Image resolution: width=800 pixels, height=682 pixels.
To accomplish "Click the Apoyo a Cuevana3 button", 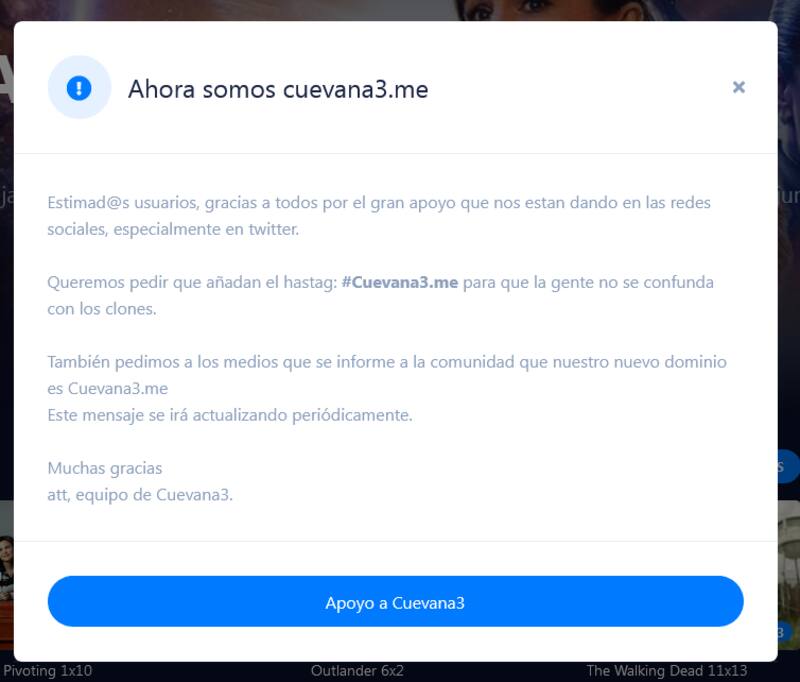I will 395,601.
